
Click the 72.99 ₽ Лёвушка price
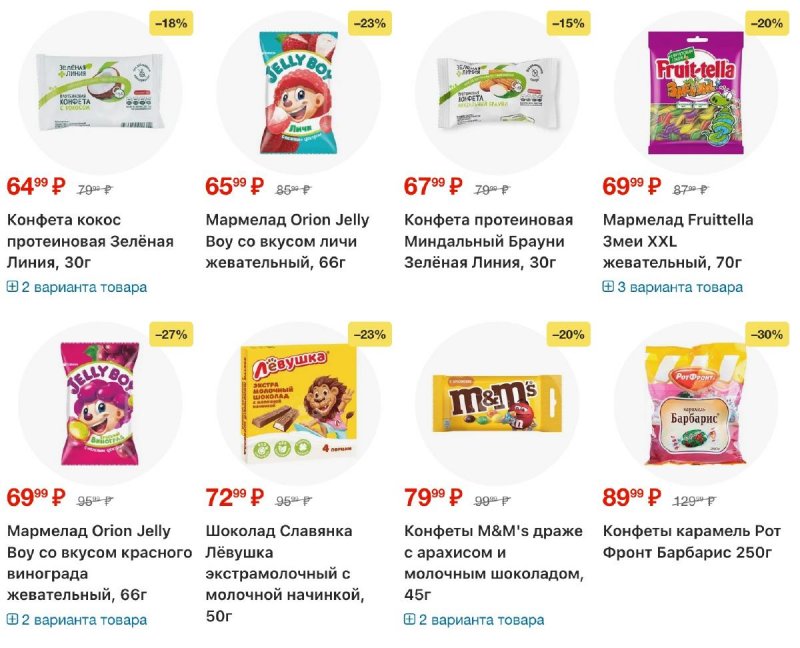(x=234, y=497)
